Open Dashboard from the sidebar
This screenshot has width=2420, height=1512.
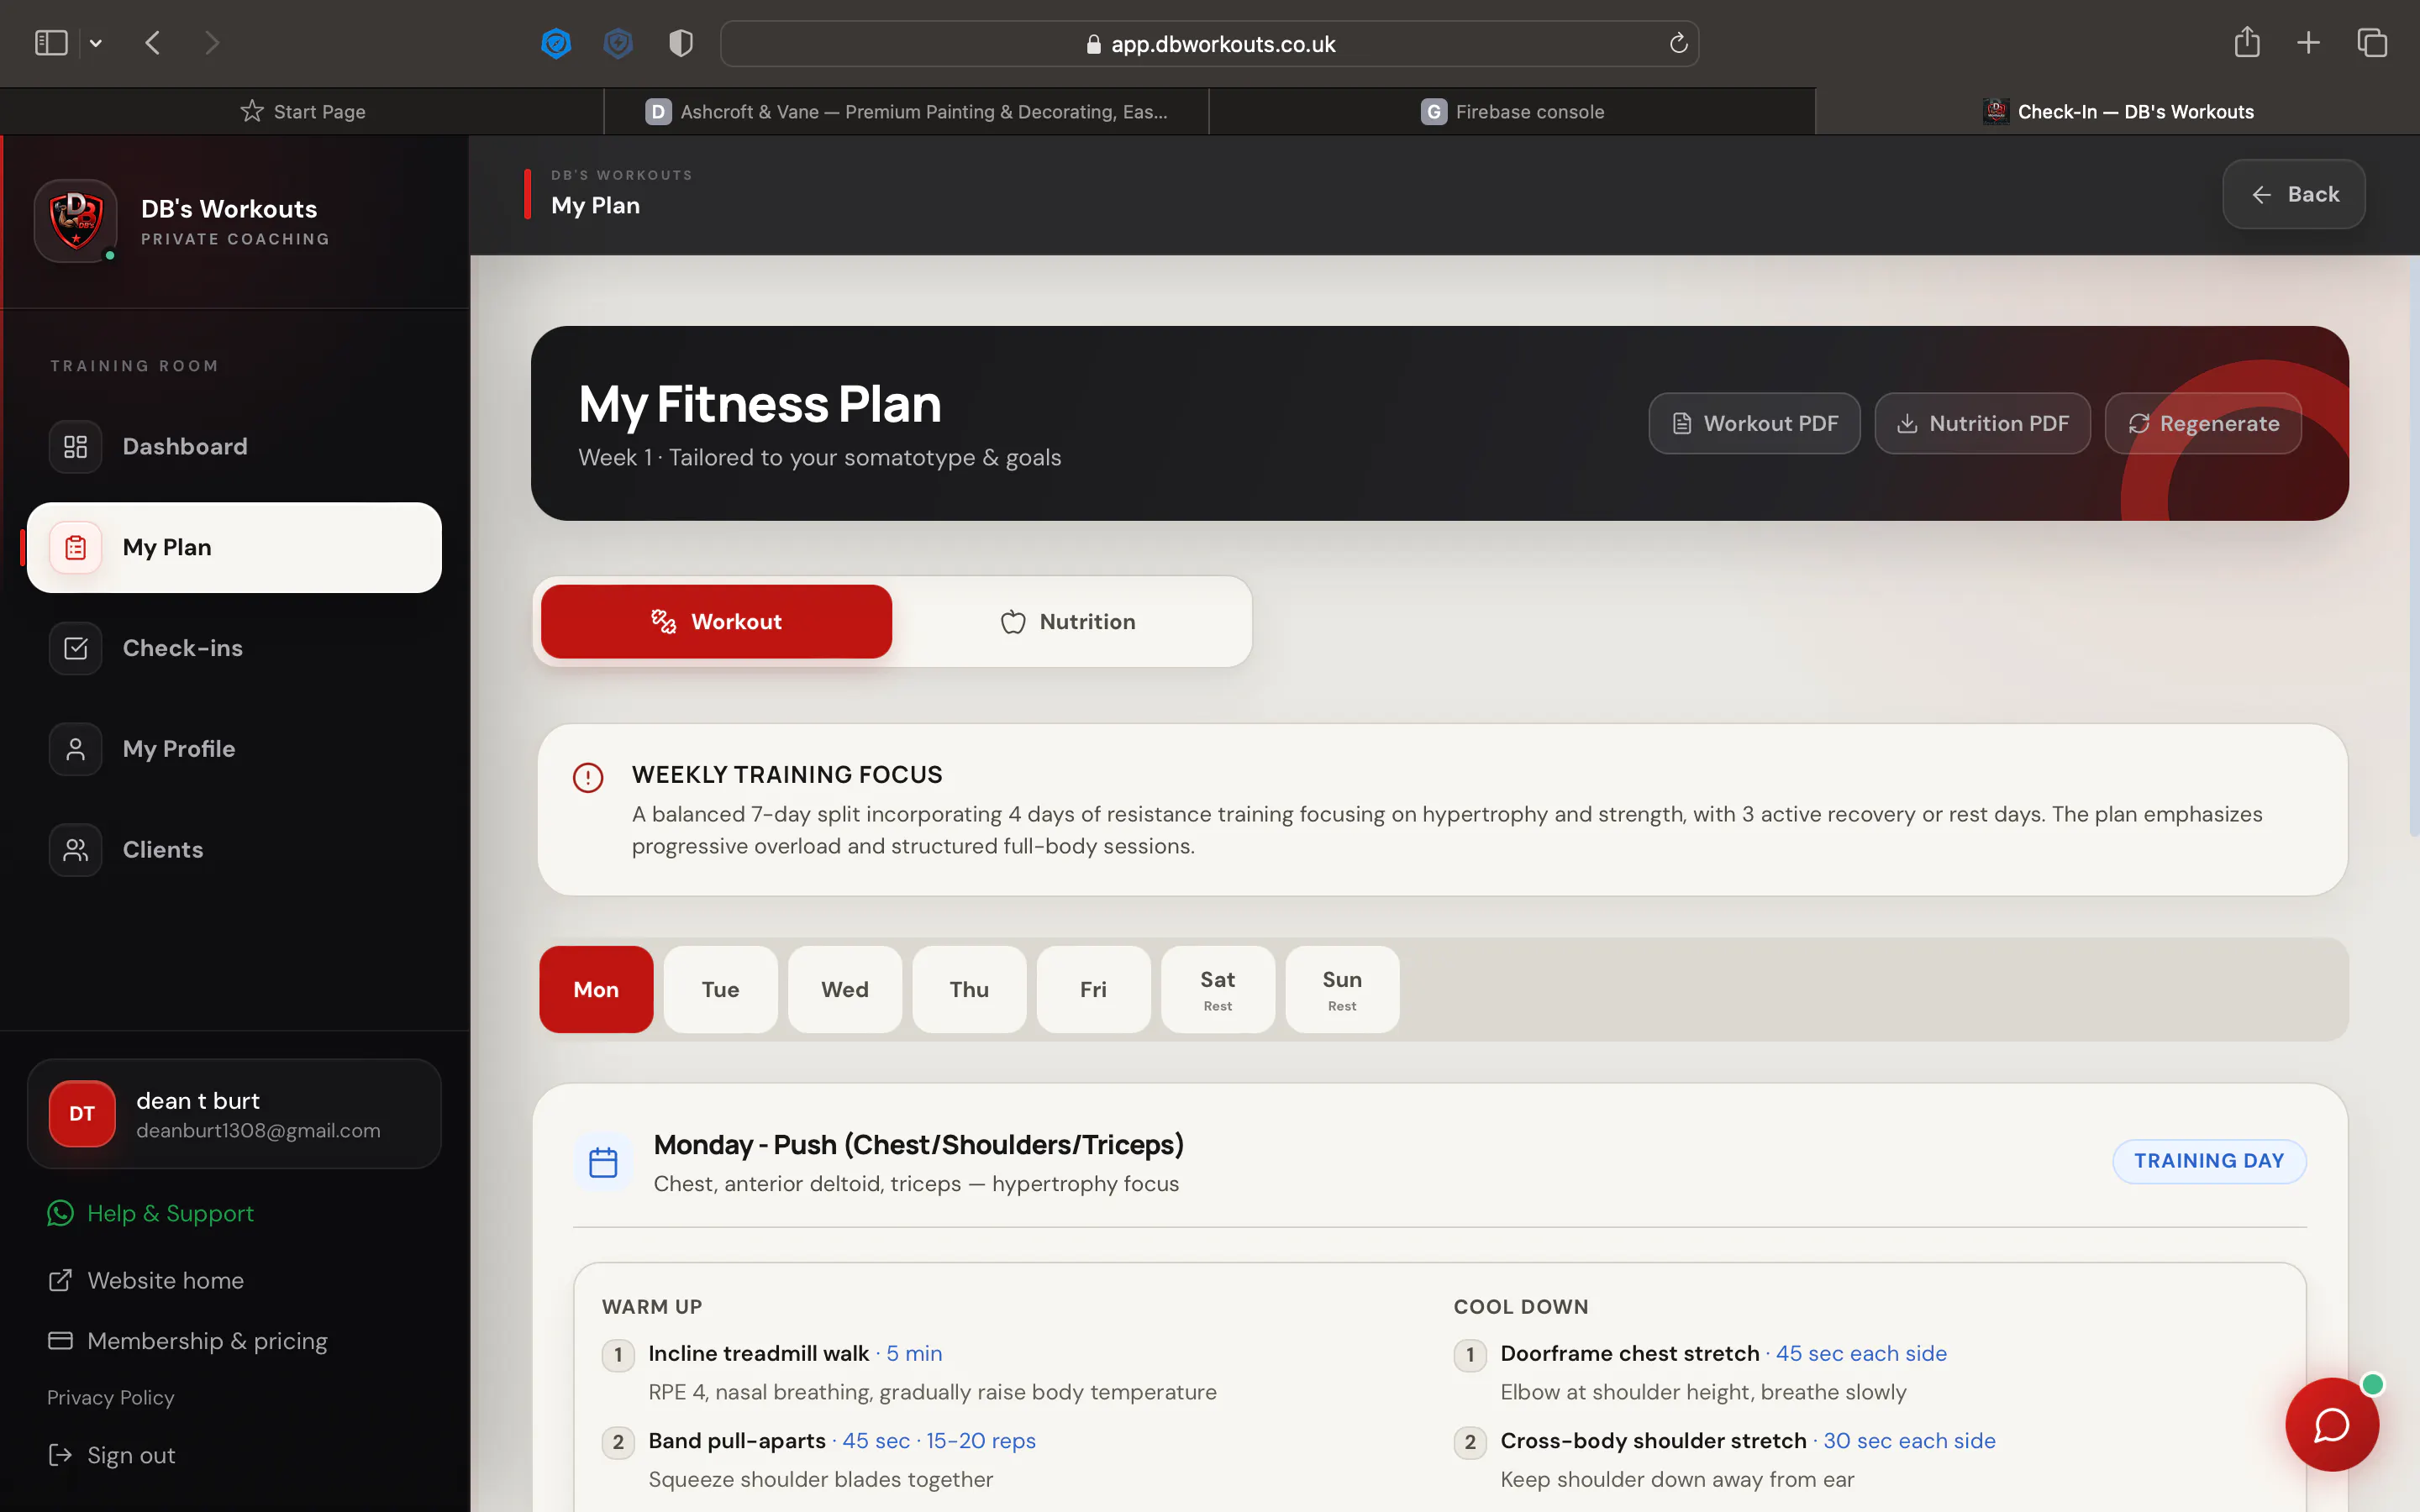tap(234, 447)
